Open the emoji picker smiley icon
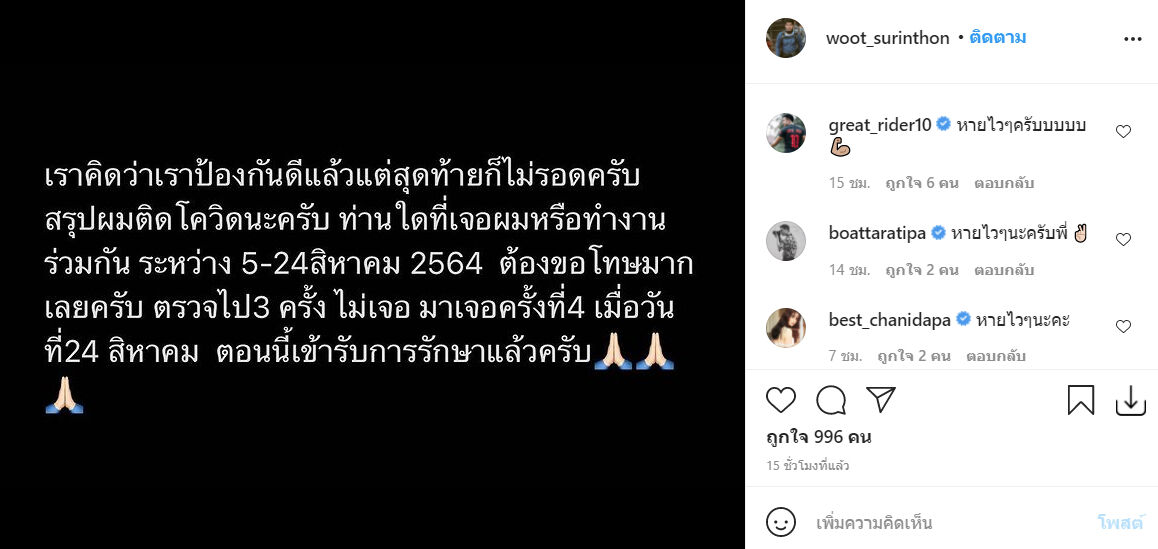This screenshot has width=1158, height=549. coord(781,523)
